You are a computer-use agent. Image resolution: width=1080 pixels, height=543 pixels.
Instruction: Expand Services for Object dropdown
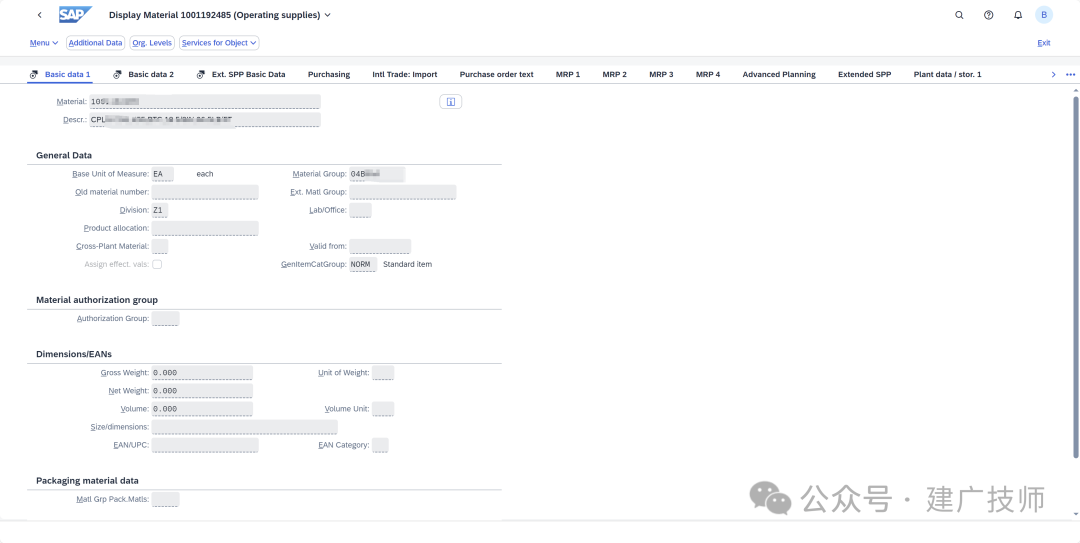click(219, 43)
